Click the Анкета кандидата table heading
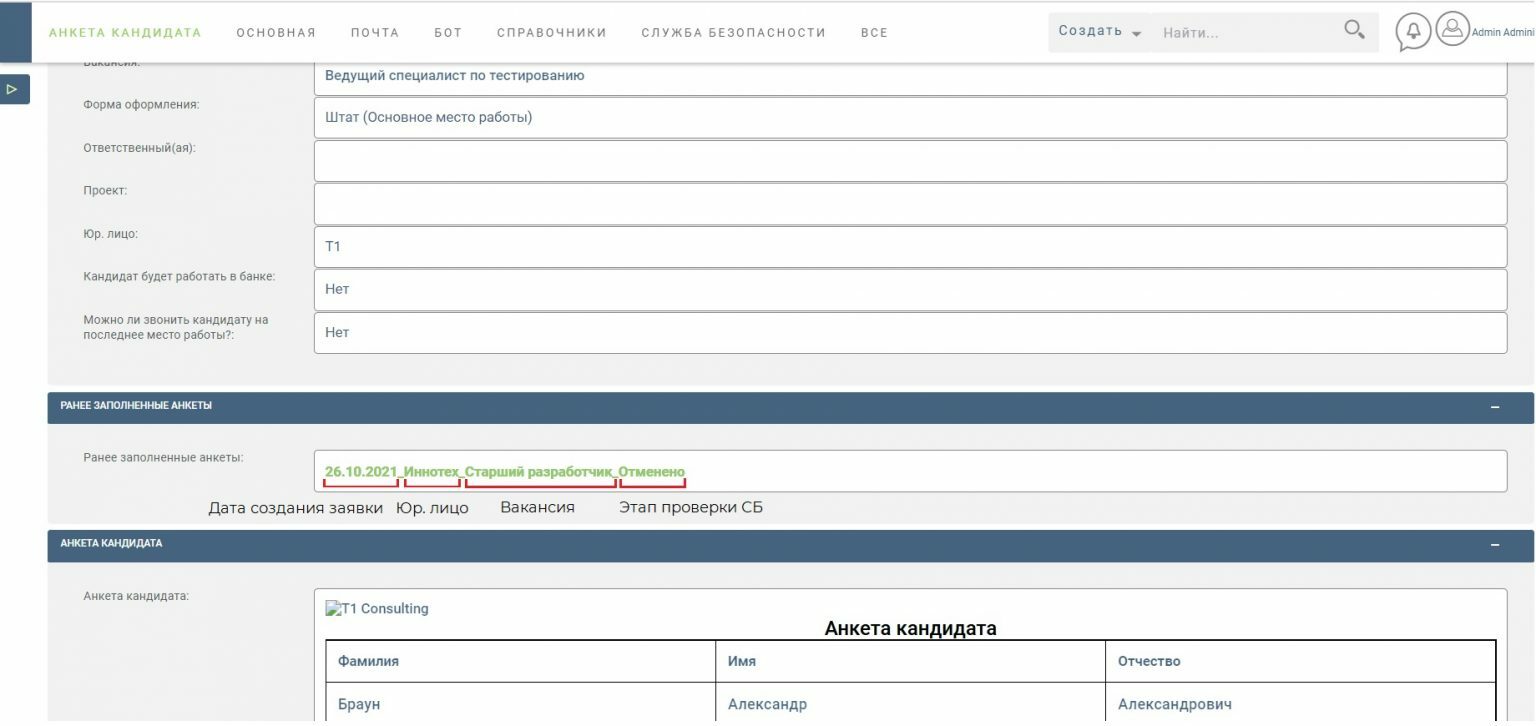The height and width of the screenshot is (726, 1536). 910,628
